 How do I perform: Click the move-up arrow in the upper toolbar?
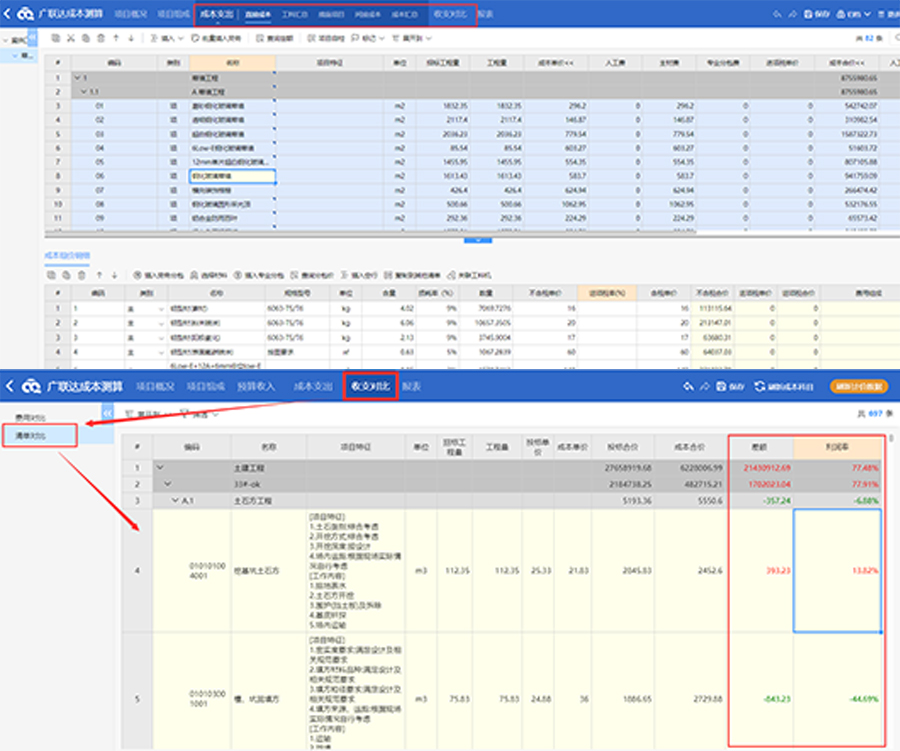coord(116,37)
